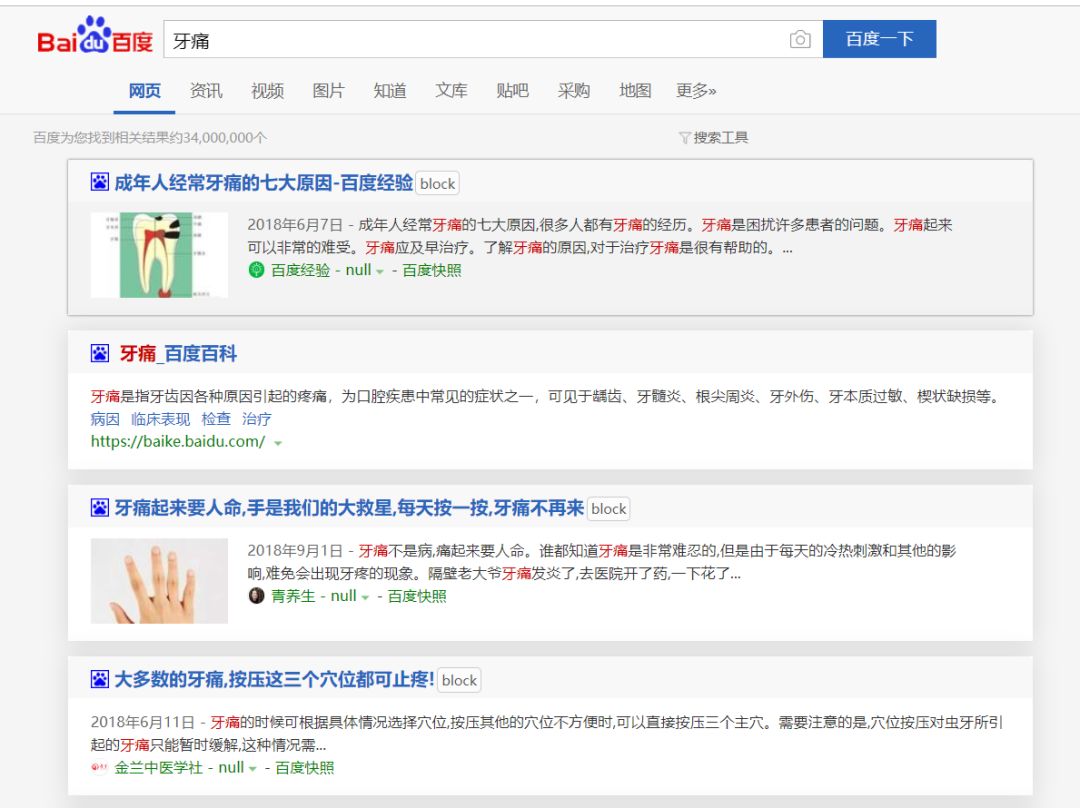The image size is (1080, 808).
Task: Open the hand photo thumbnail
Action: pyautogui.click(x=159, y=581)
